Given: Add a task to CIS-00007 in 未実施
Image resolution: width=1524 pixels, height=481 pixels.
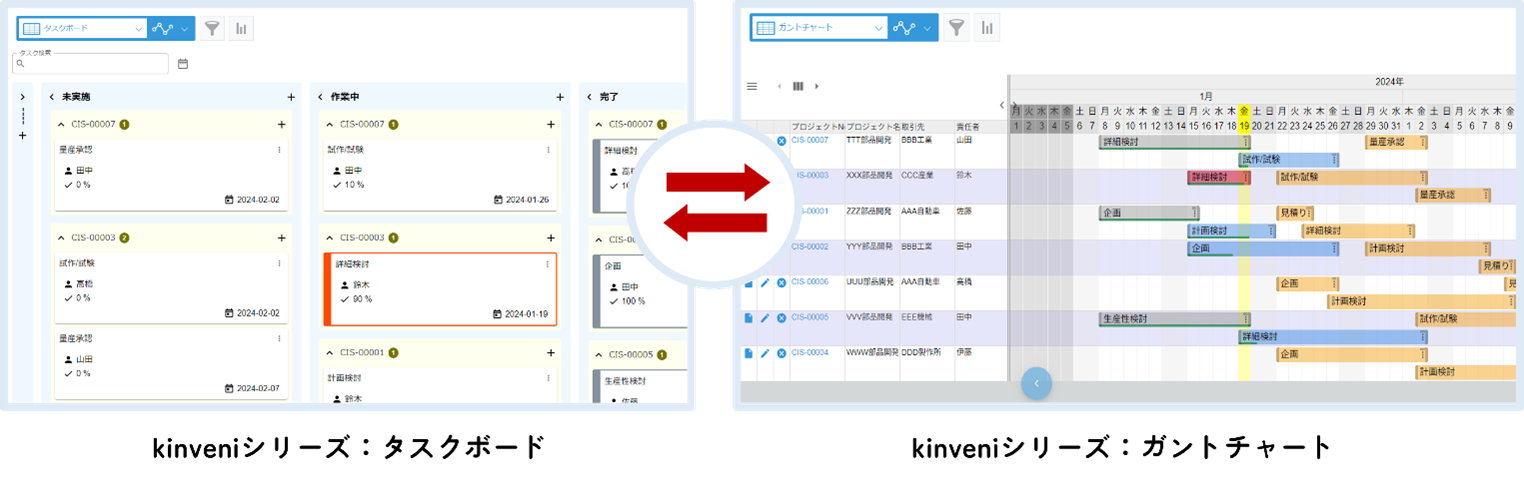Looking at the screenshot, I should tap(282, 124).
